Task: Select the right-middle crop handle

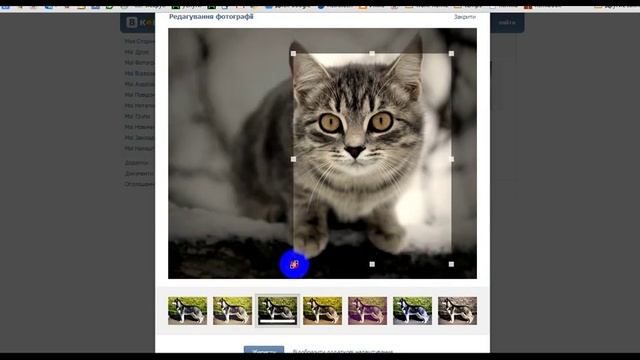Action: (x=451, y=159)
